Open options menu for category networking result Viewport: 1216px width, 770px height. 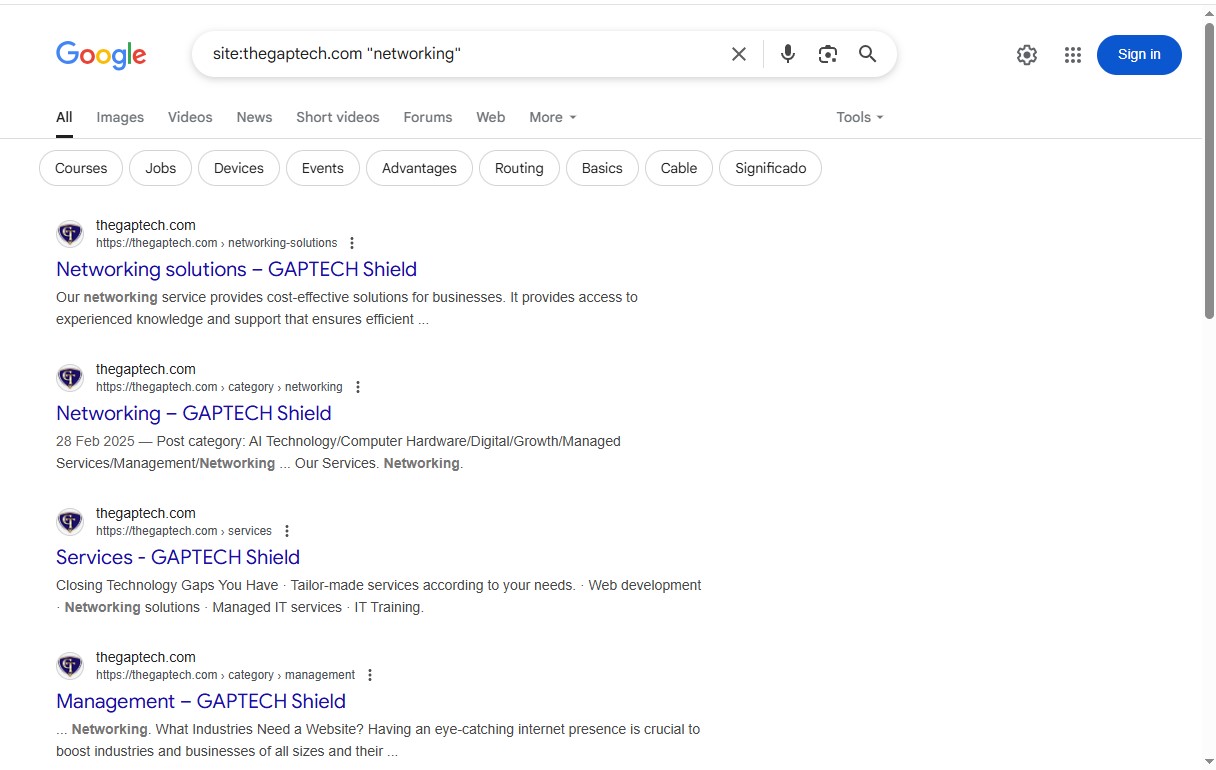pos(358,387)
